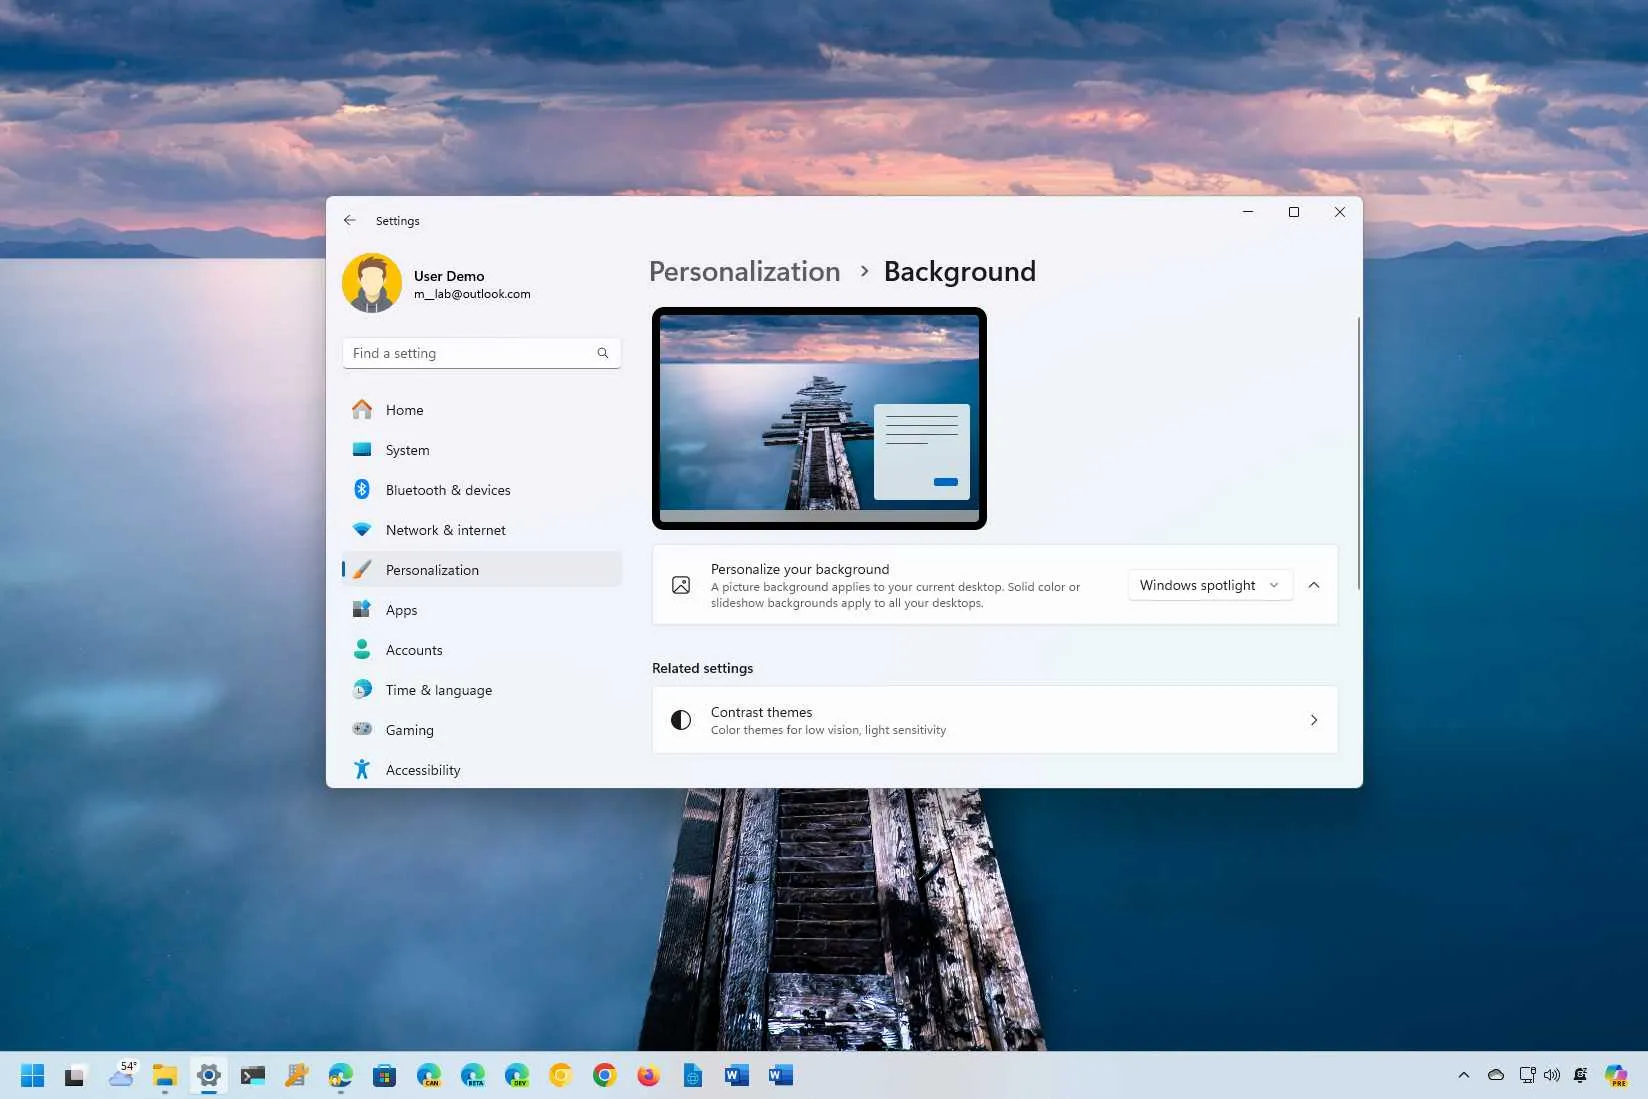Click the Personalization breadcrumb link

coord(744,271)
